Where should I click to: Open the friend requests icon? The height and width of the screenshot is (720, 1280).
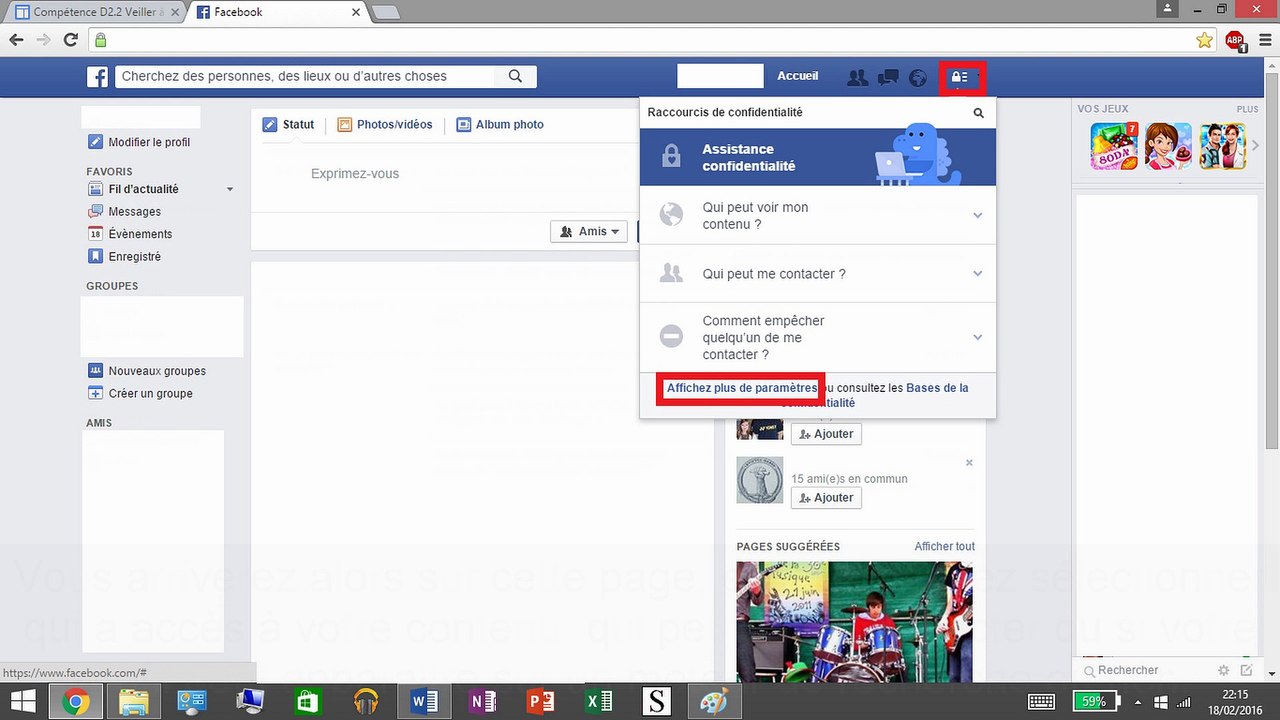[x=857, y=77]
